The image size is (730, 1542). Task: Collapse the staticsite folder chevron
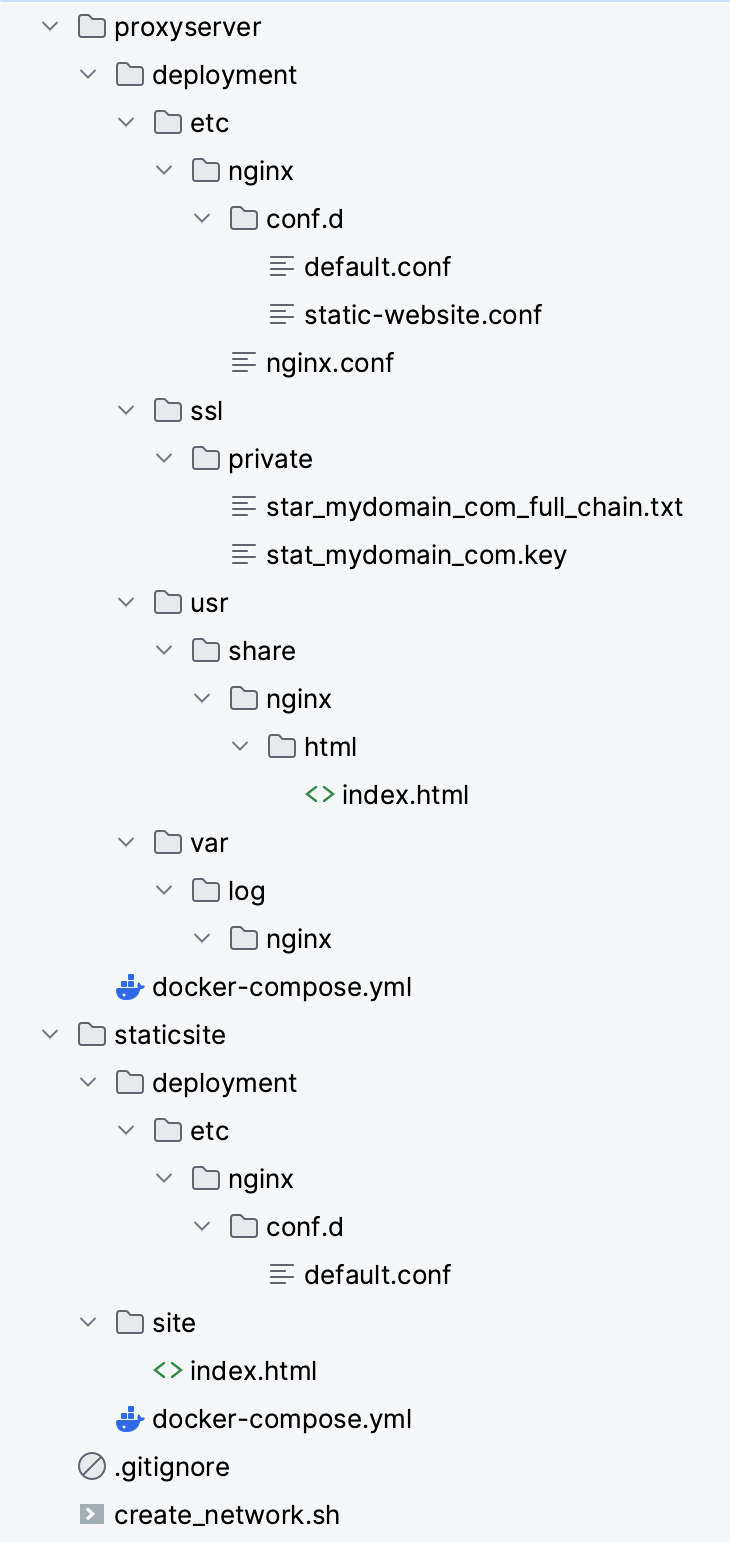point(49,1035)
